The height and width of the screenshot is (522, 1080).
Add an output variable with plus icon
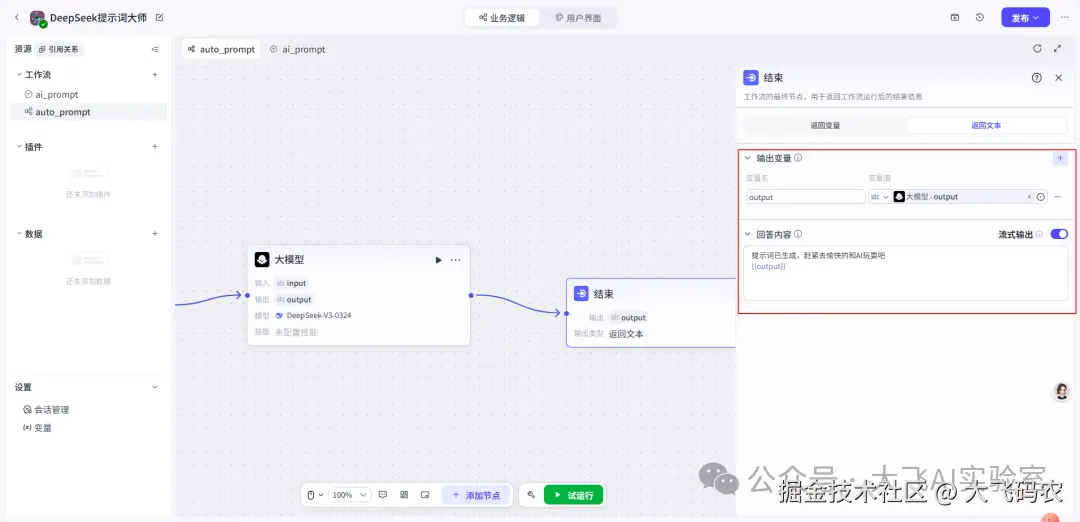(x=1060, y=158)
